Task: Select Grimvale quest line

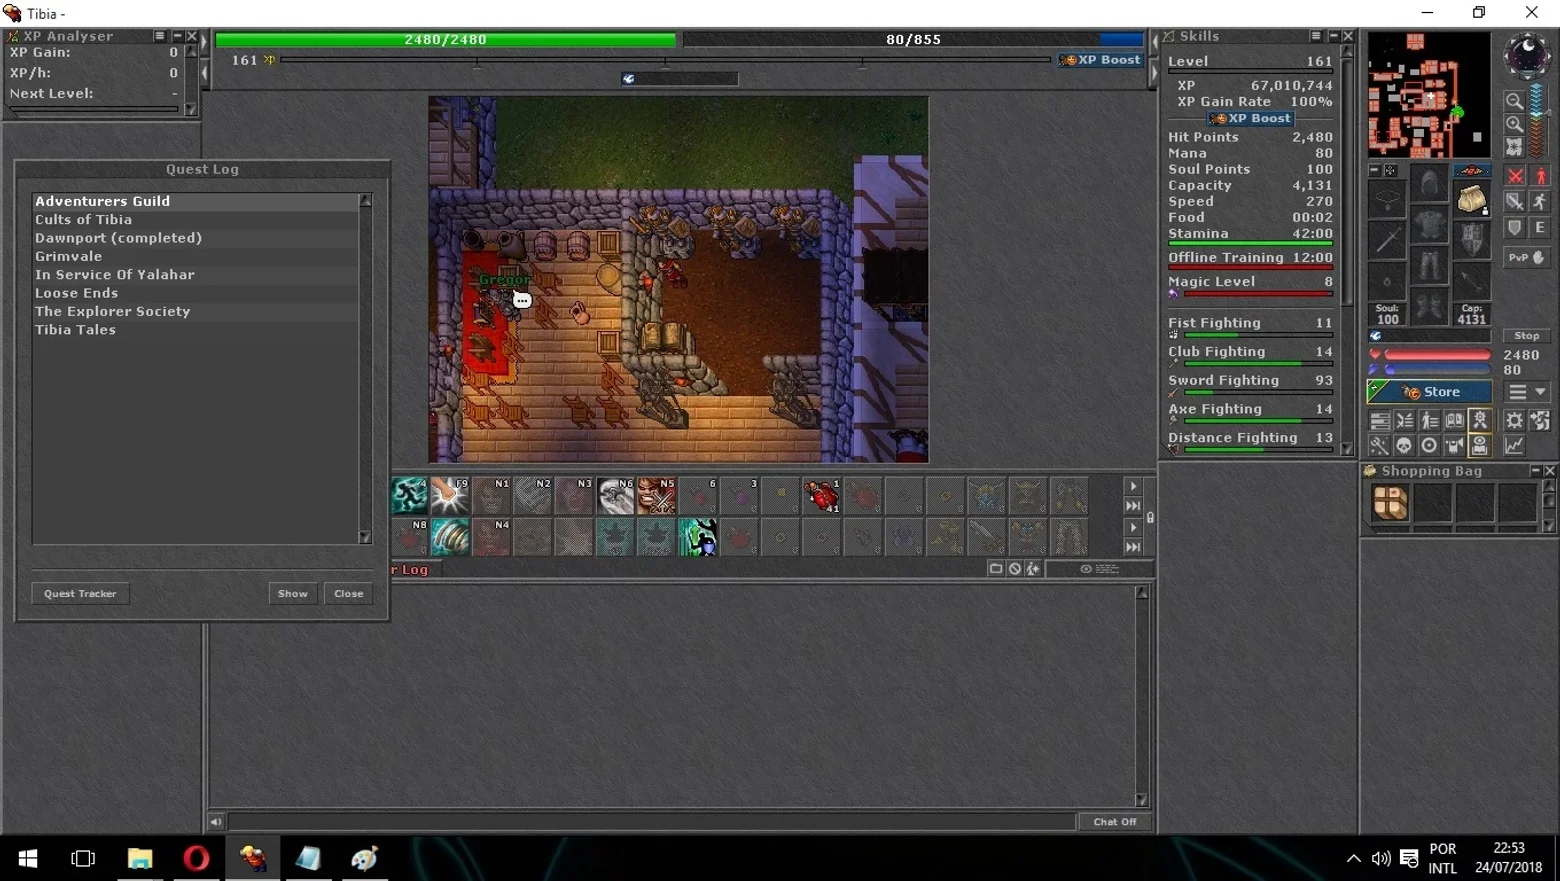Action: [x=196, y=257]
